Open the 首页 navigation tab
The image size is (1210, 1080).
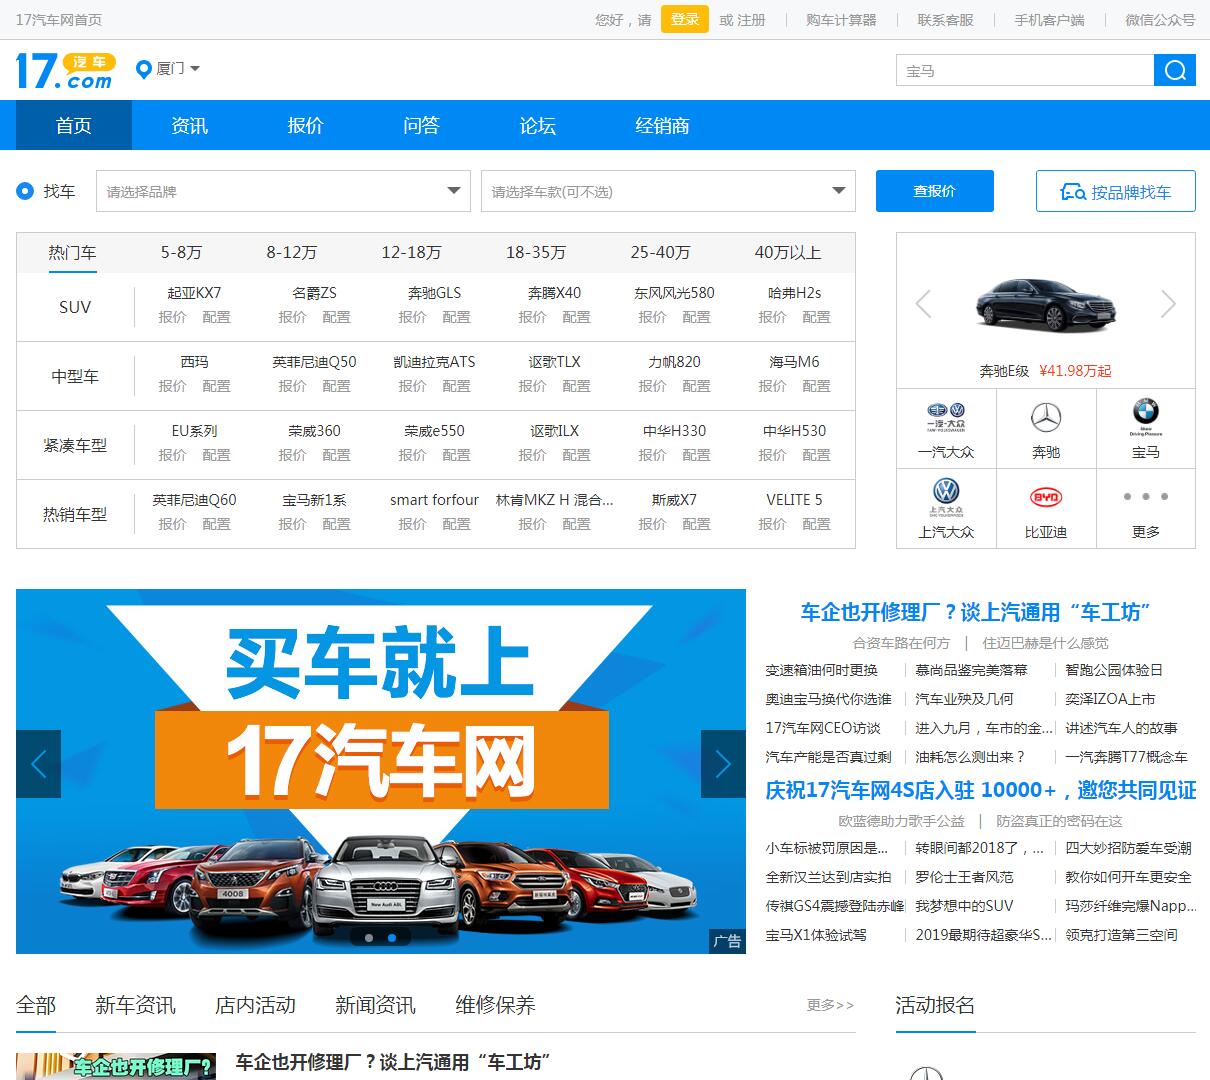coord(74,125)
